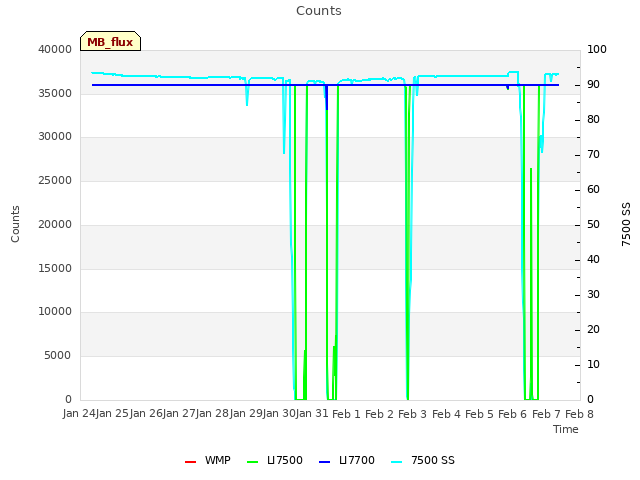Click the Jan 30 date tick label
Screen dimensions: 640x480
[279, 414]
